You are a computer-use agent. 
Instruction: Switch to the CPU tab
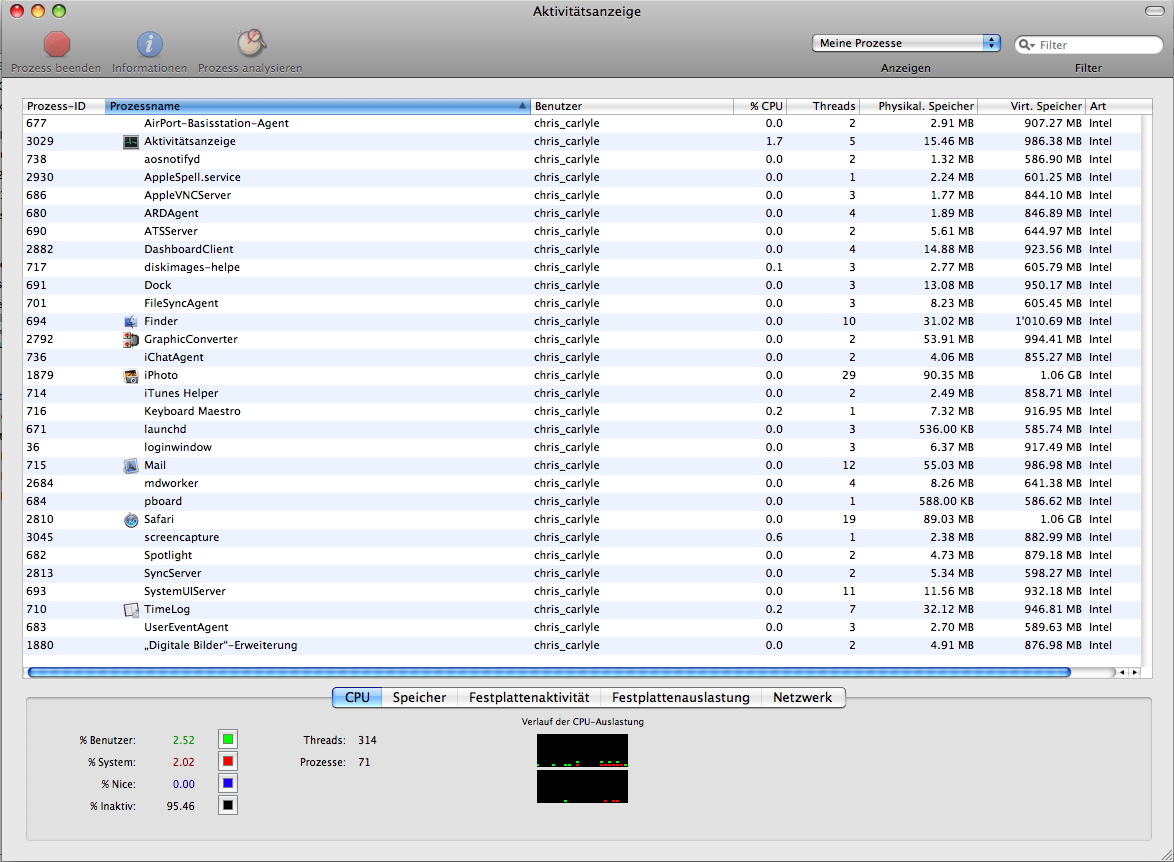357,697
